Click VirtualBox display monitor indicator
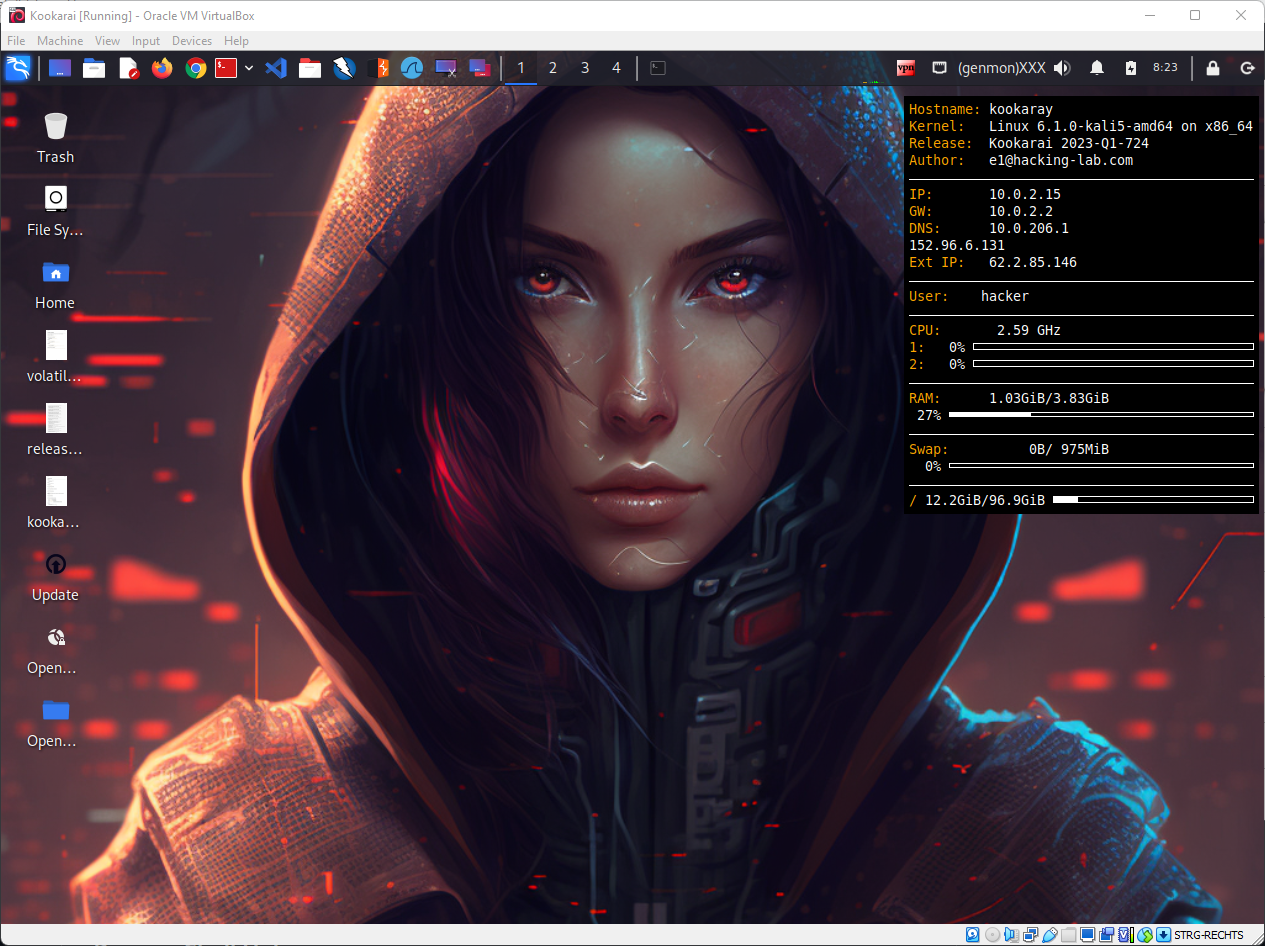This screenshot has width=1265, height=946. (1087, 935)
